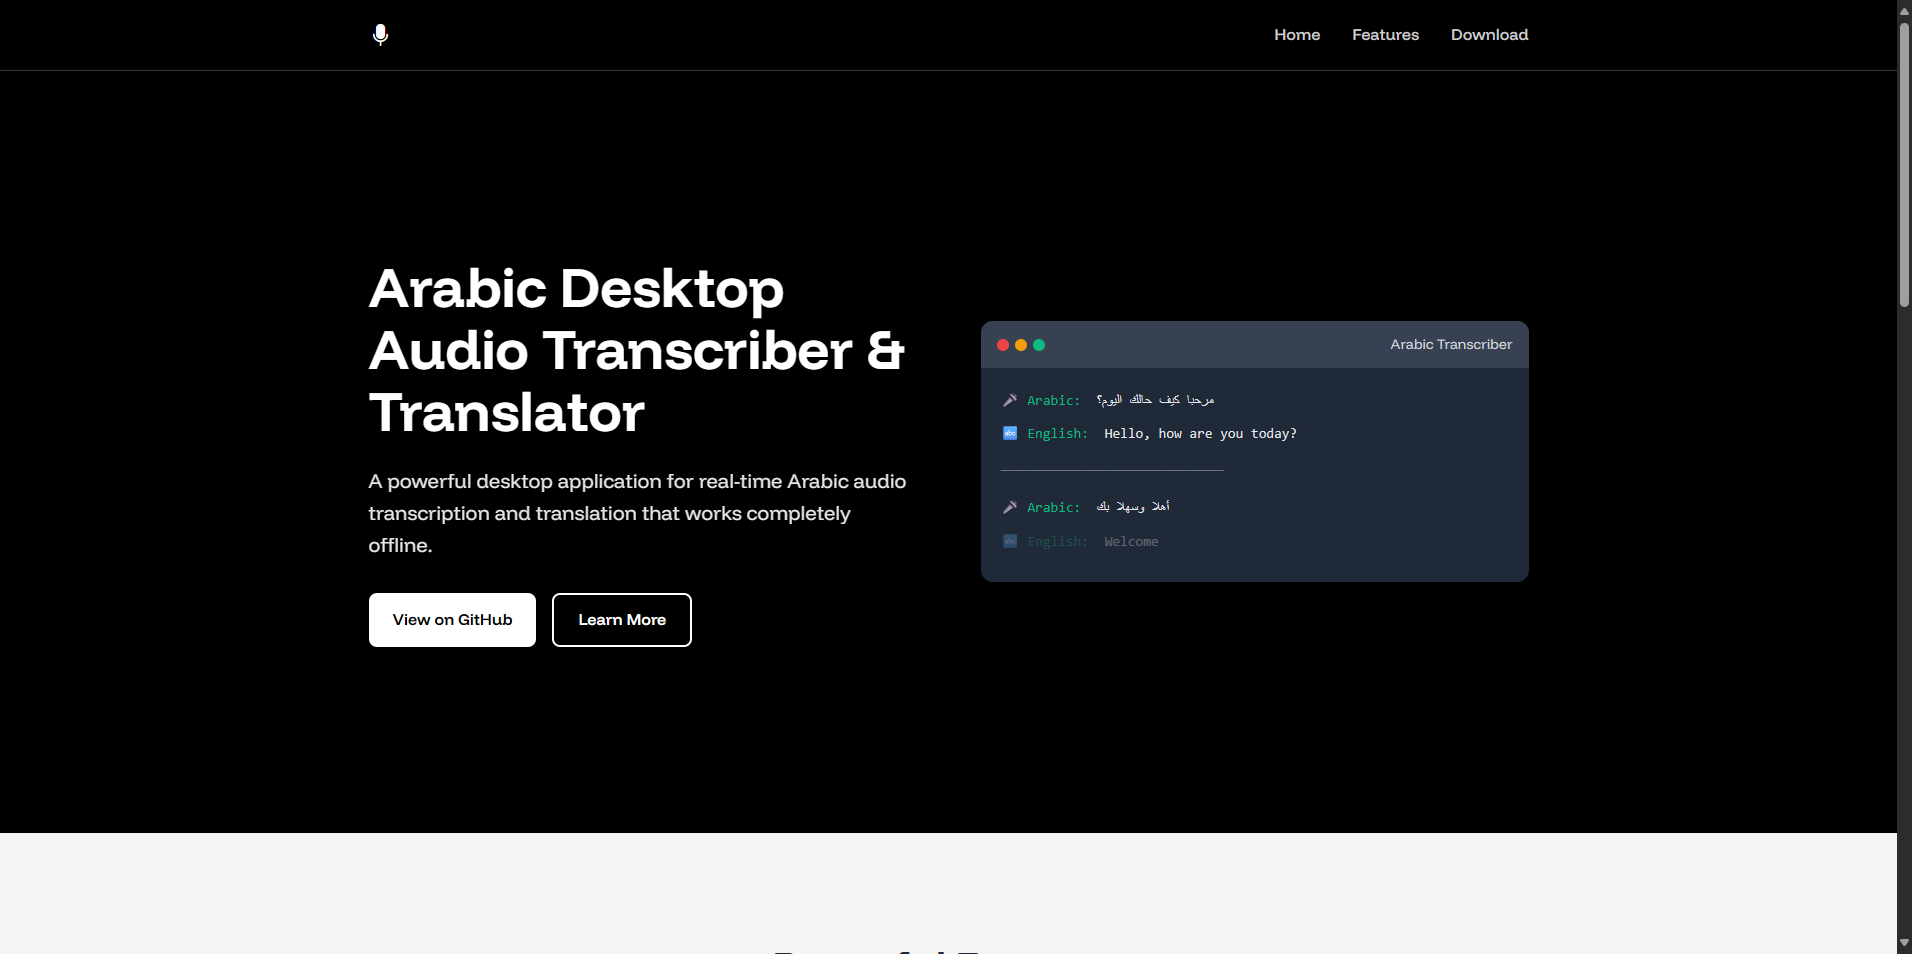Click the abc translation icon next to "Hello, how are you today?"
The width and height of the screenshot is (1912, 954).
1008,433
